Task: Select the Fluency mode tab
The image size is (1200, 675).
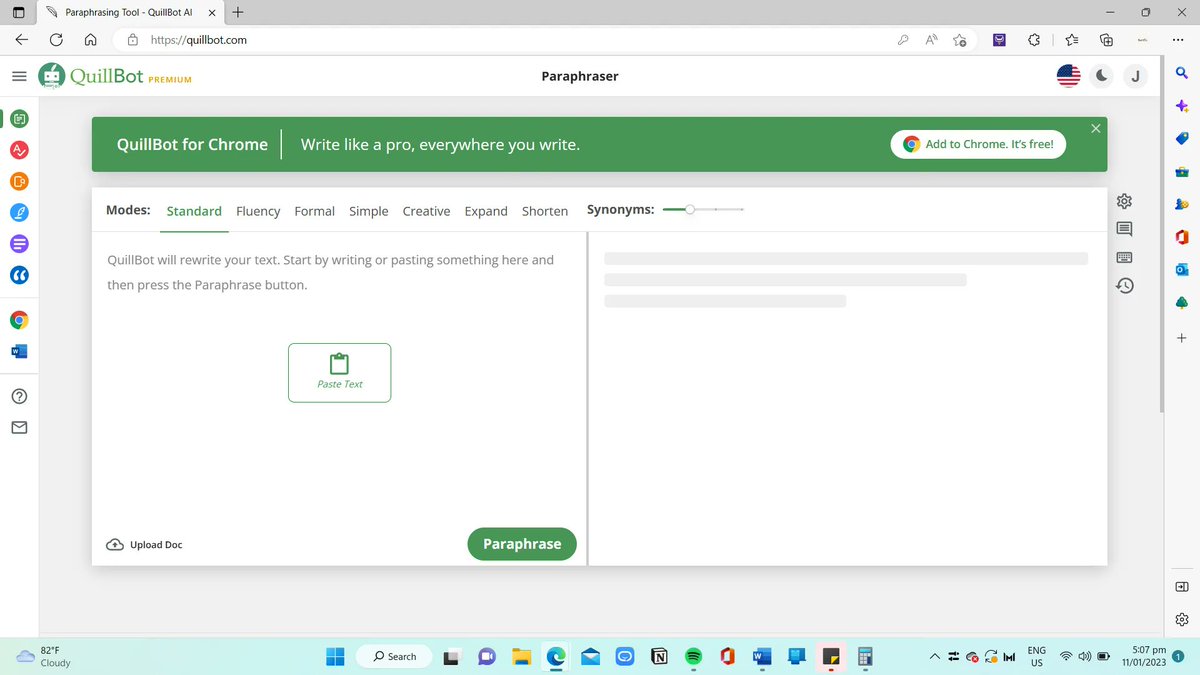Action: click(258, 211)
